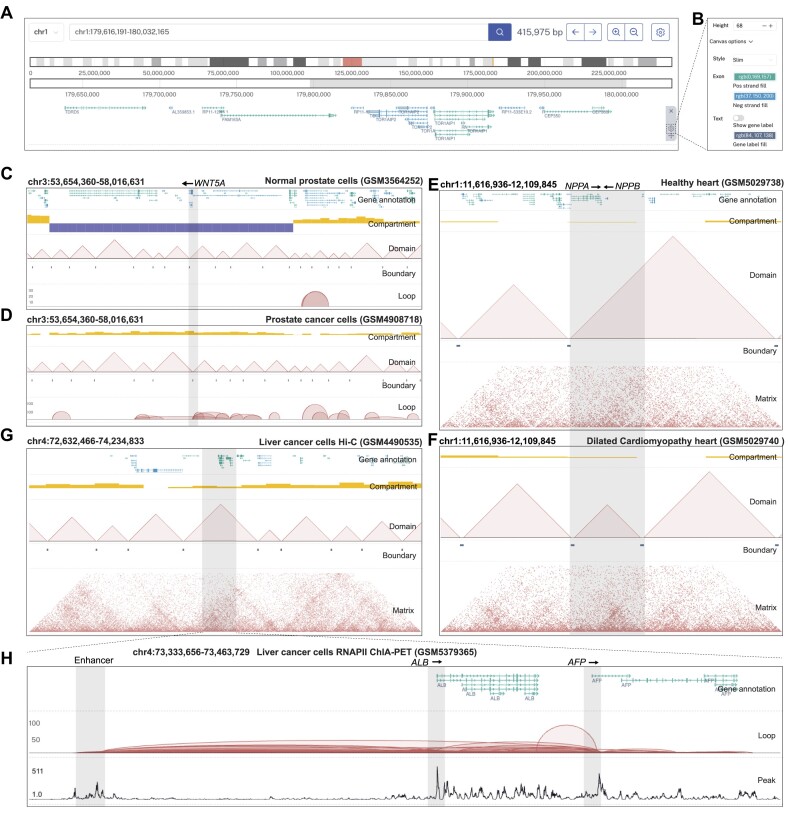Pick the Pos strand fill color
The width and height of the screenshot is (788, 816).
point(754,76)
